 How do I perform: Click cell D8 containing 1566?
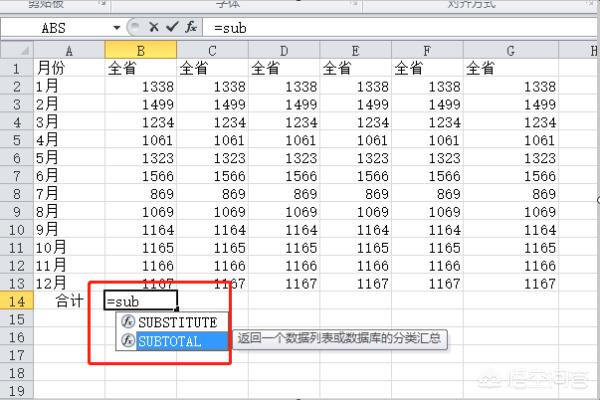[x=285, y=176]
